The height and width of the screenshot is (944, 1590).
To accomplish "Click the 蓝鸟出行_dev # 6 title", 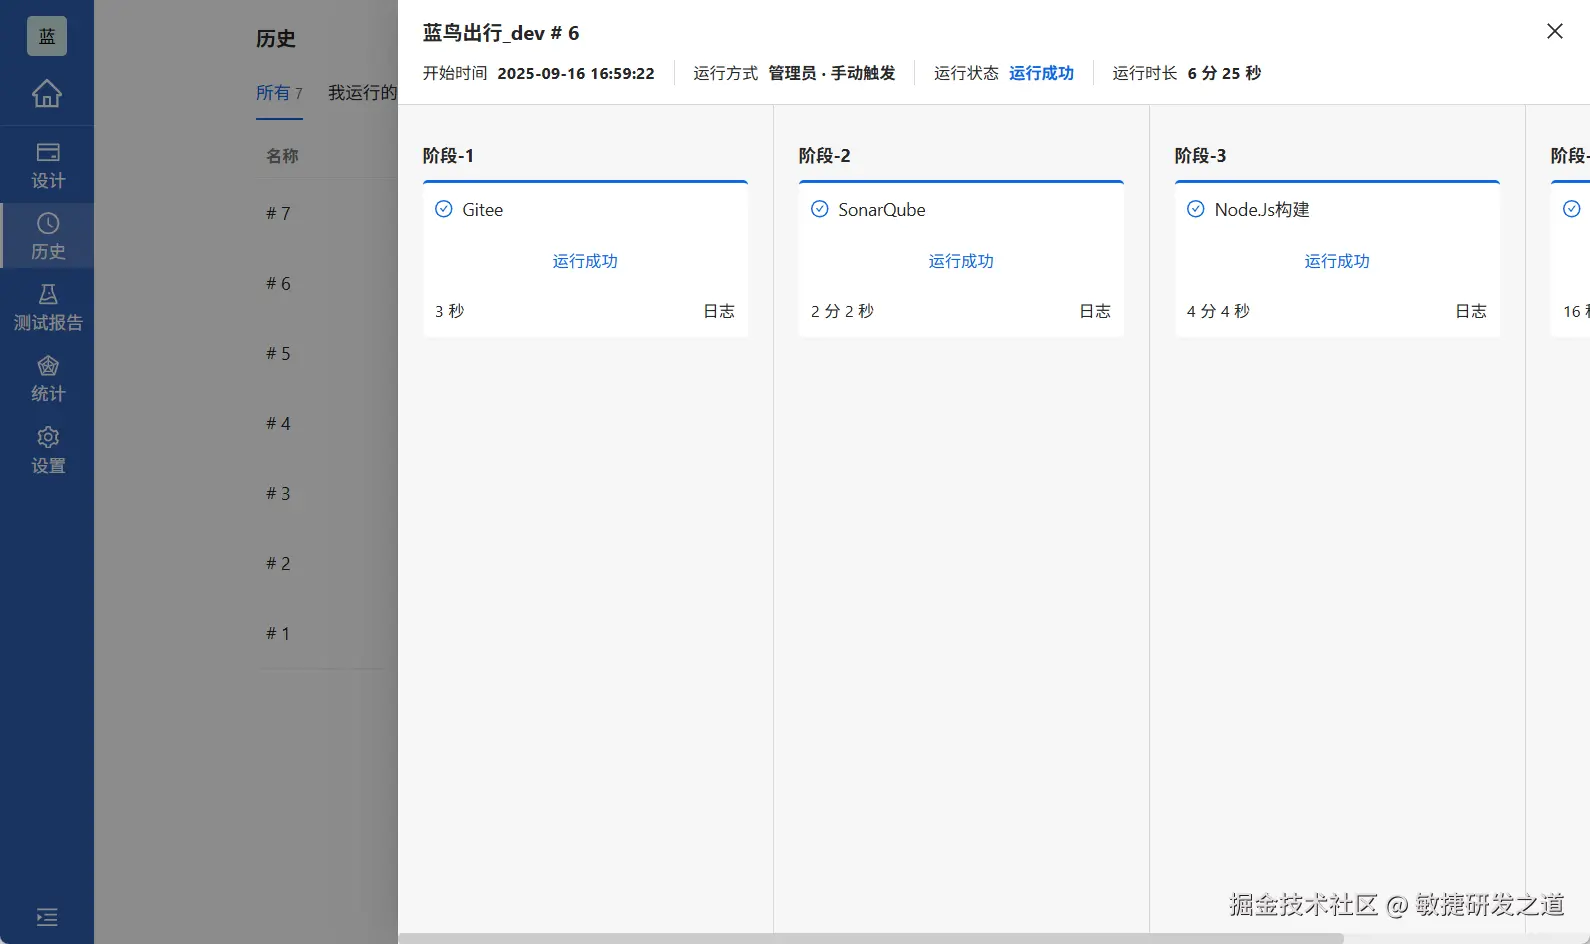I will click(x=501, y=33).
